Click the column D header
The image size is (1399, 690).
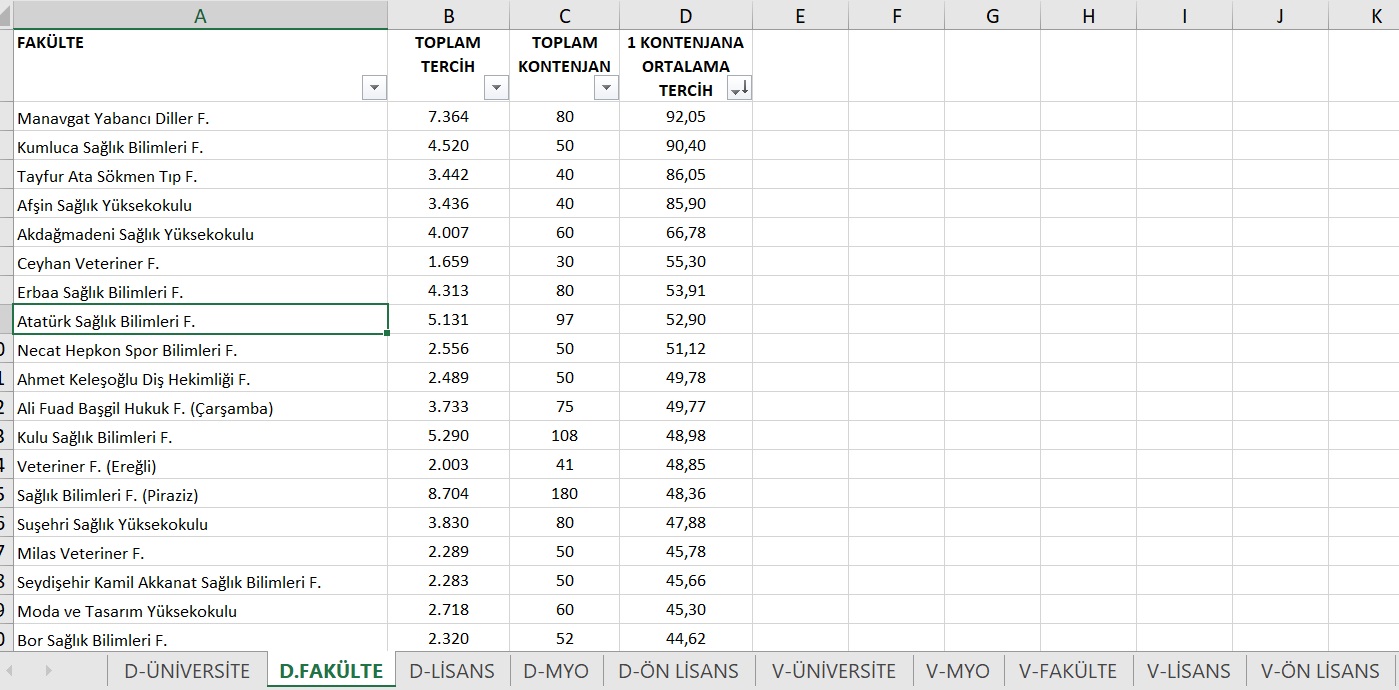(x=685, y=15)
